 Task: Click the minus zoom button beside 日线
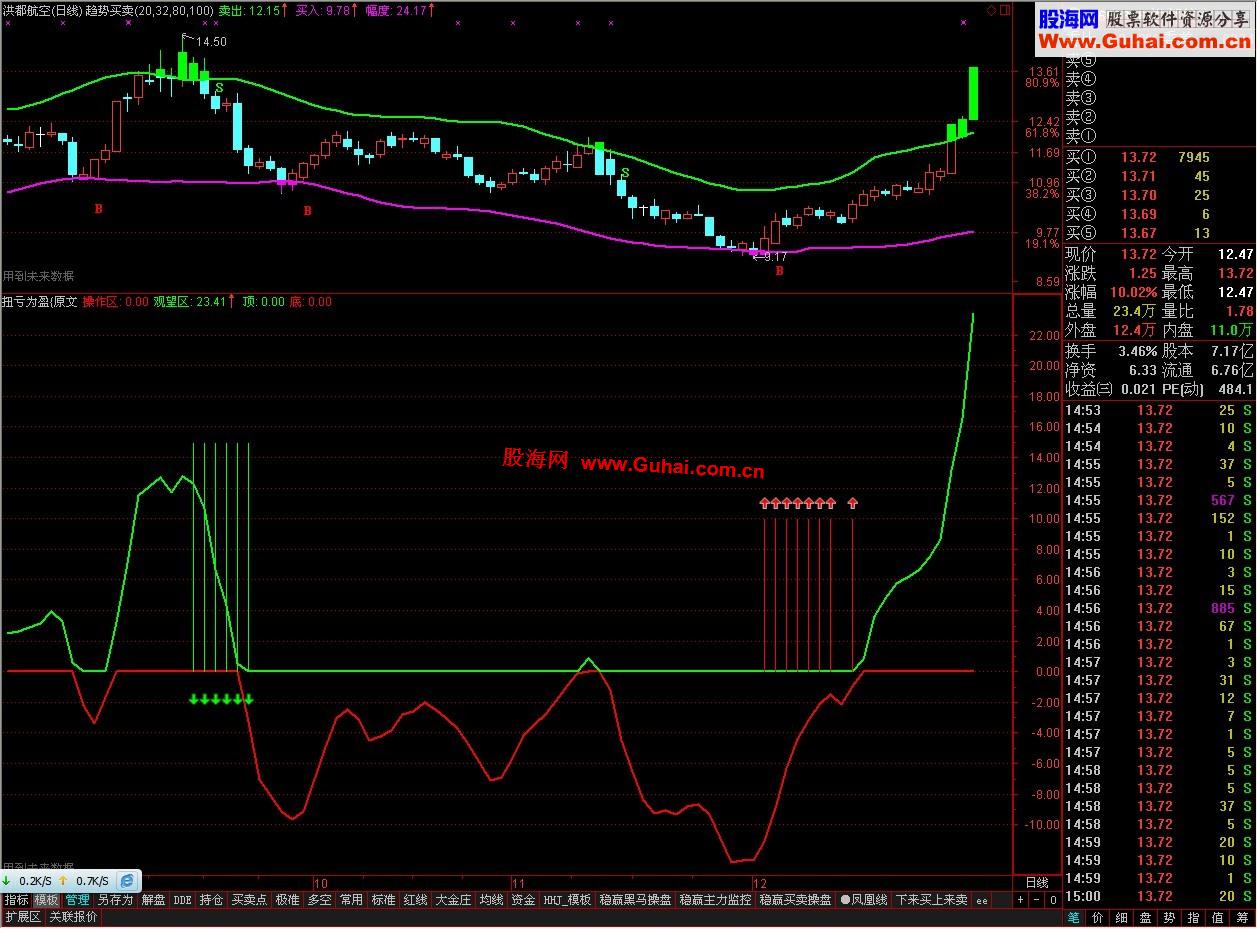[1036, 900]
